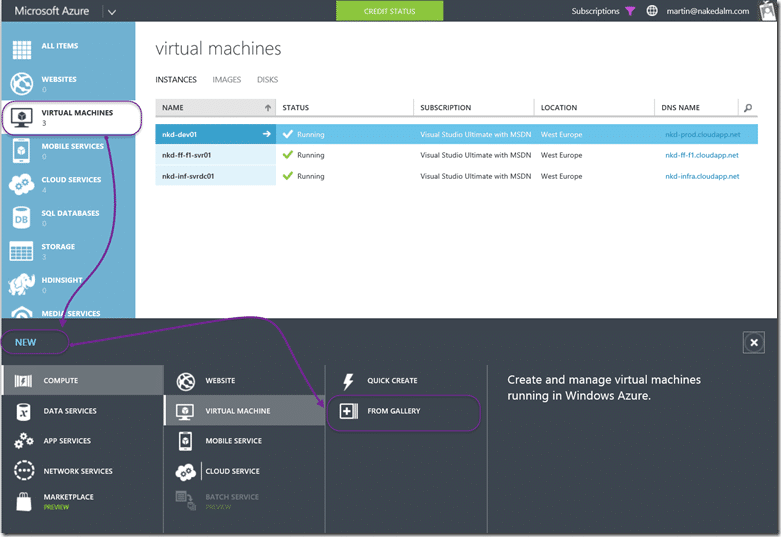Select Network Services in the new menu
This screenshot has width=781, height=537.
[x=83, y=471]
